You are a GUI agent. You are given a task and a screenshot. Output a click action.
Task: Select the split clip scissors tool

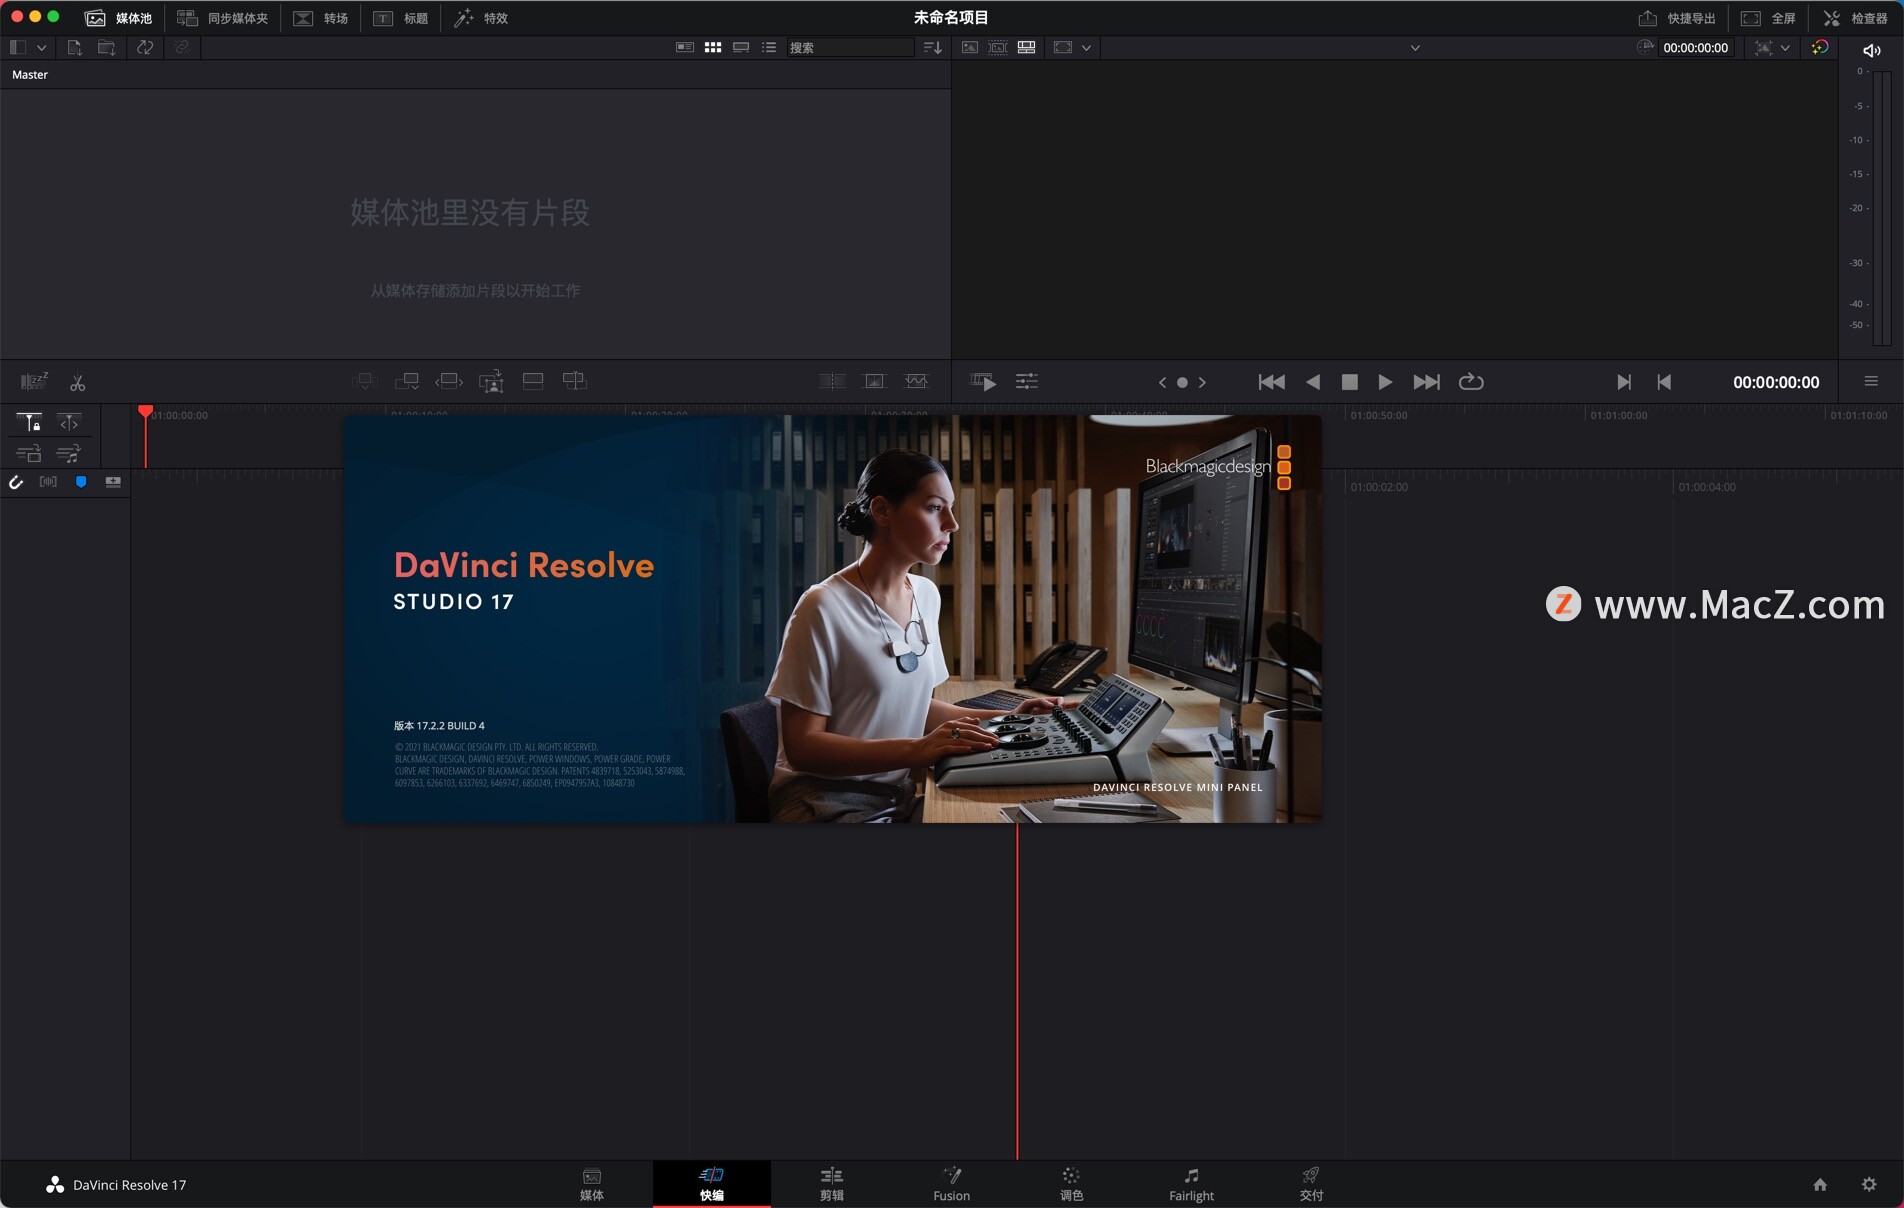pyautogui.click(x=77, y=382)
